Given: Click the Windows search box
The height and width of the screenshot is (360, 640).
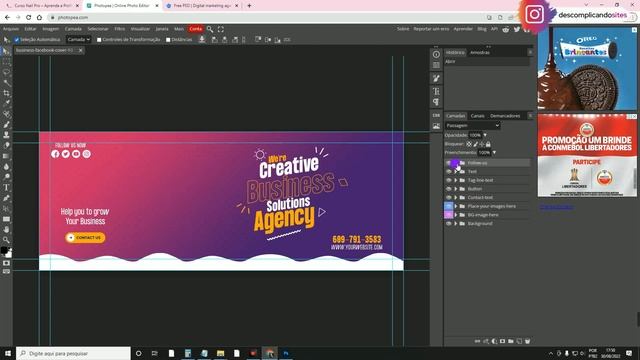Looking at the screenshot, I should click(x=73, y=353).
